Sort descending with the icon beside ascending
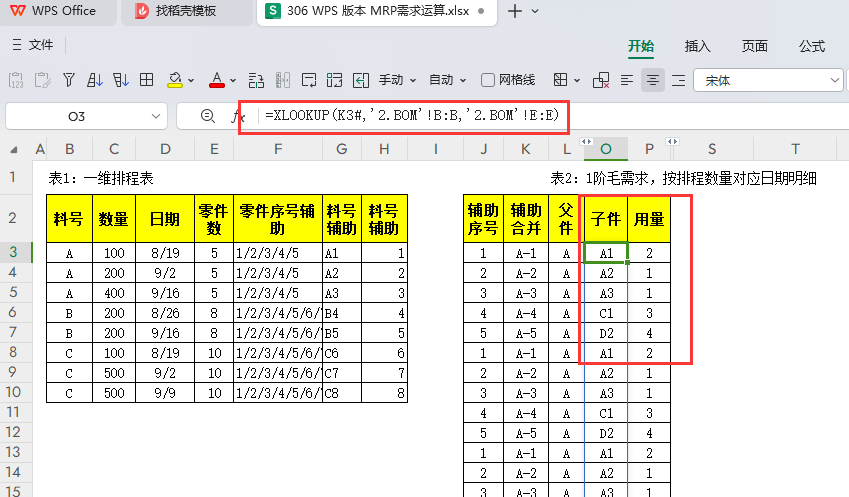Screen dimensions: 849x497 [121, 80]
